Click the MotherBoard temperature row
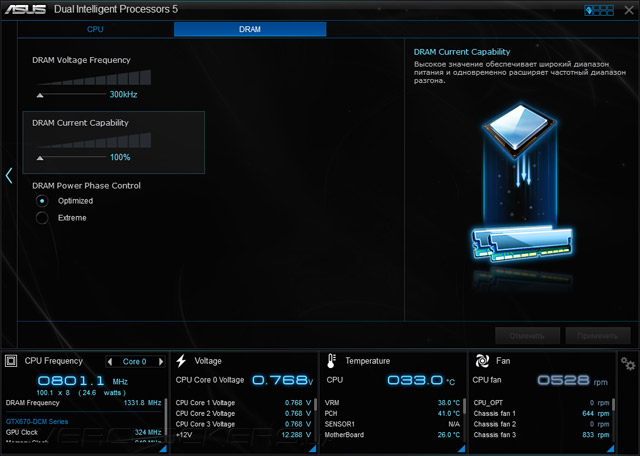 pyautogui.click(x=392, y=435)
